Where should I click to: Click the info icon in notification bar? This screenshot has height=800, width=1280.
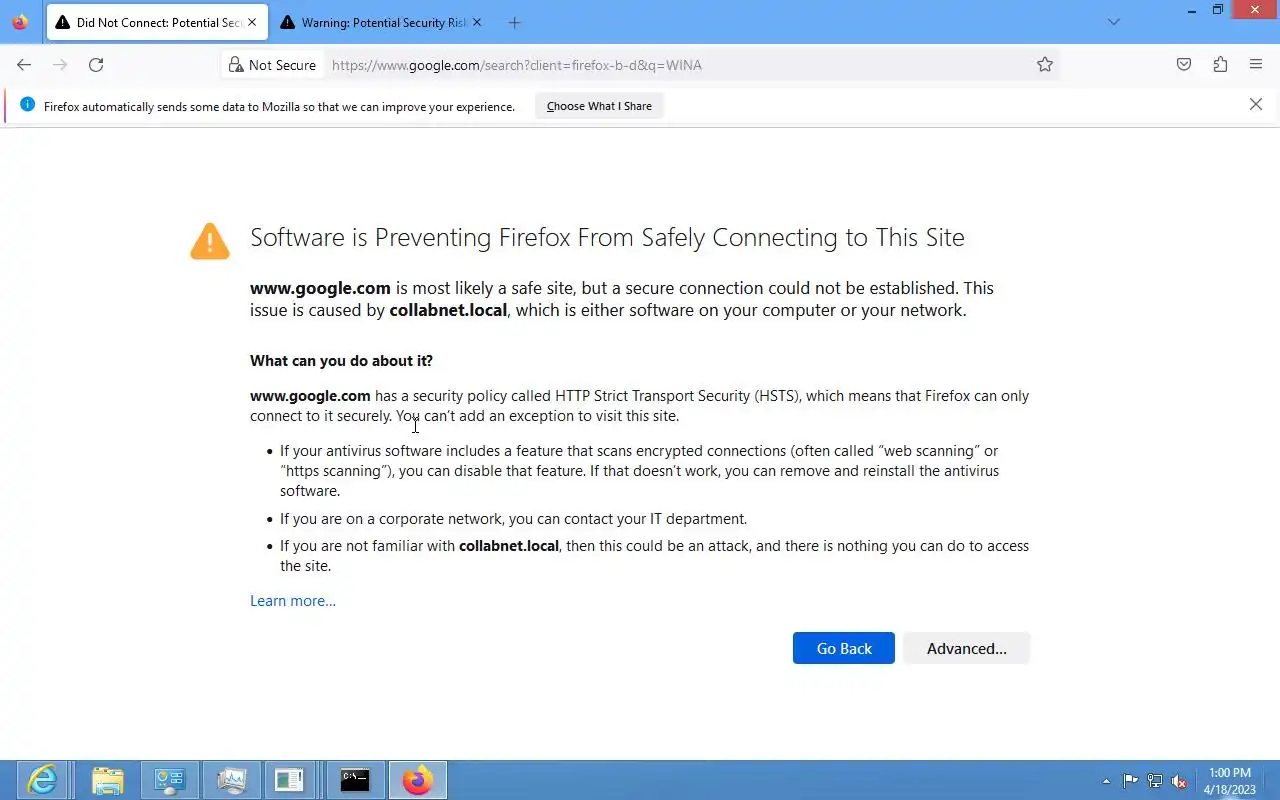point(27,105)
